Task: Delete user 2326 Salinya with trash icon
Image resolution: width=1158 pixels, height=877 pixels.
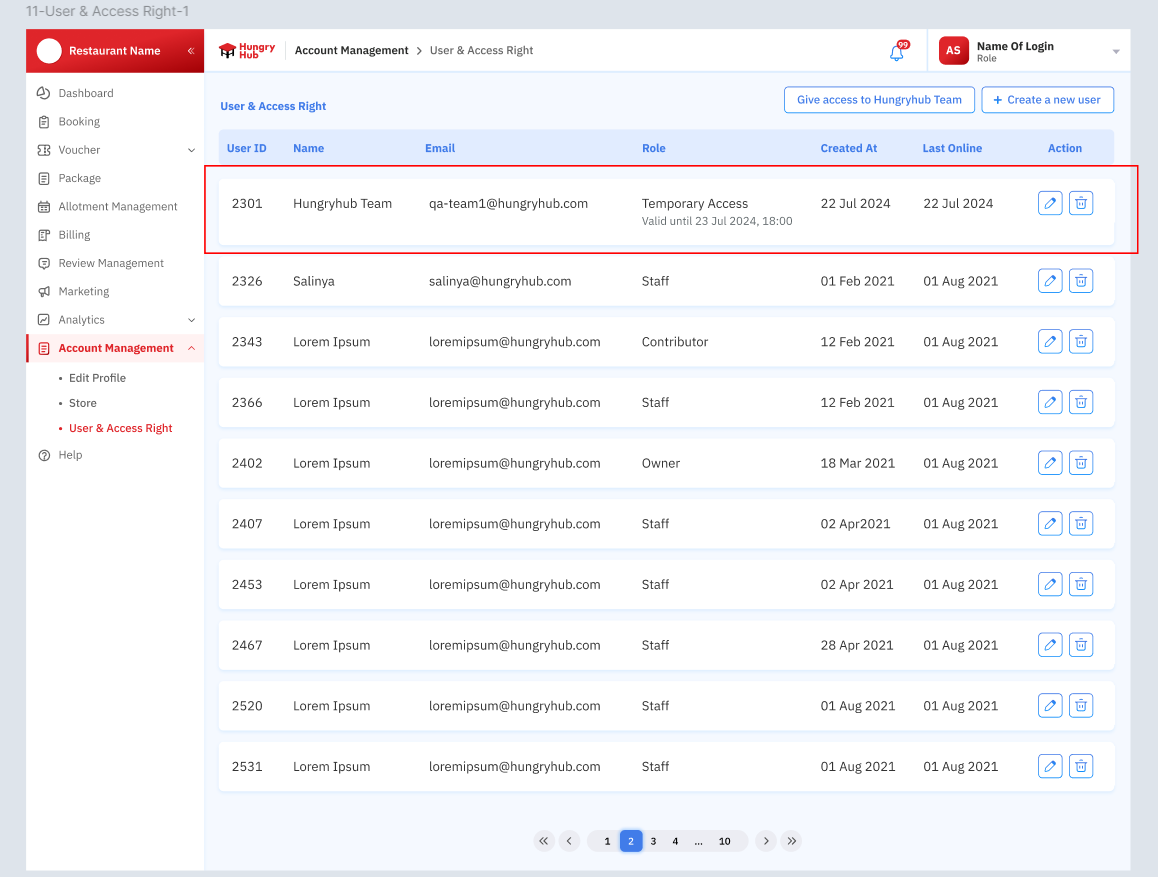Action: [x=1081, y=281]
